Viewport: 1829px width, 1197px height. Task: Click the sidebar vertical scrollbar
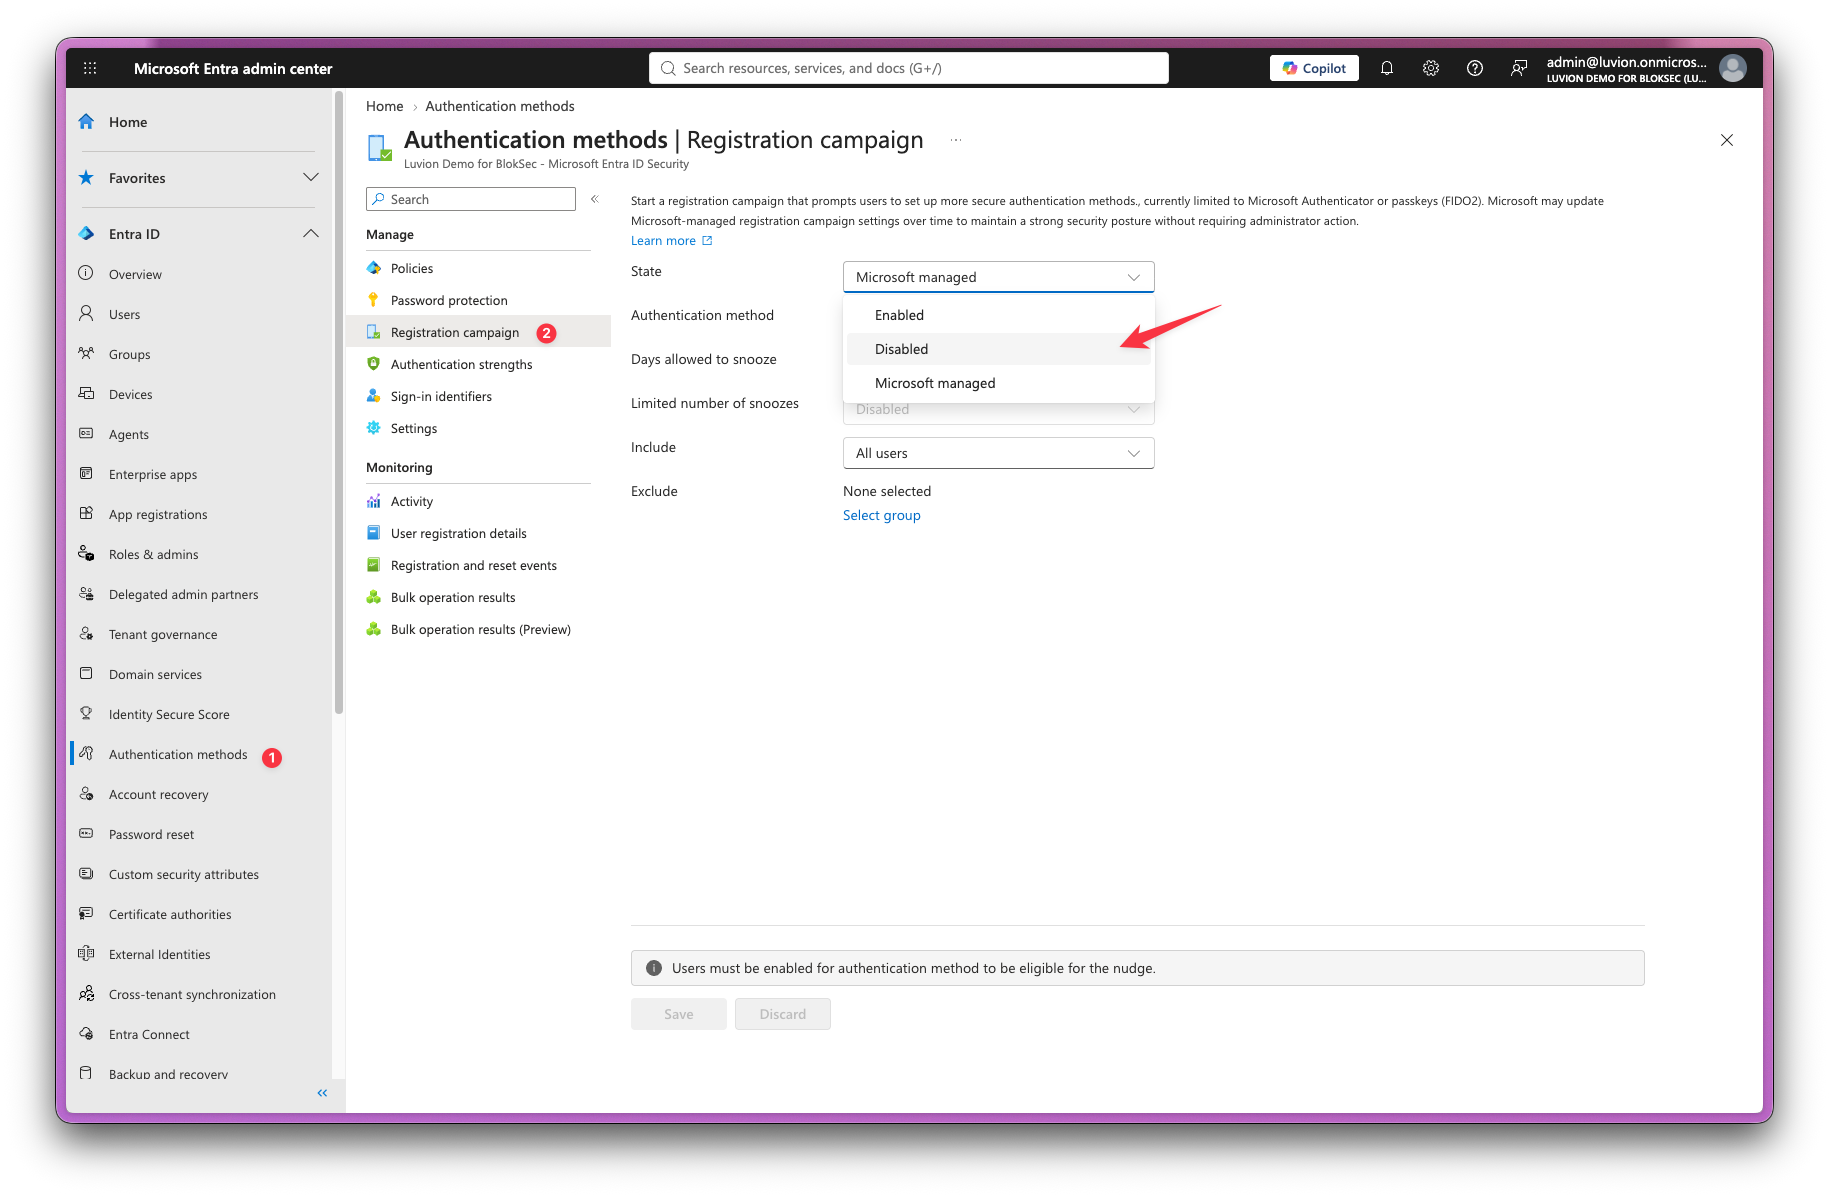tap(339, 400)
